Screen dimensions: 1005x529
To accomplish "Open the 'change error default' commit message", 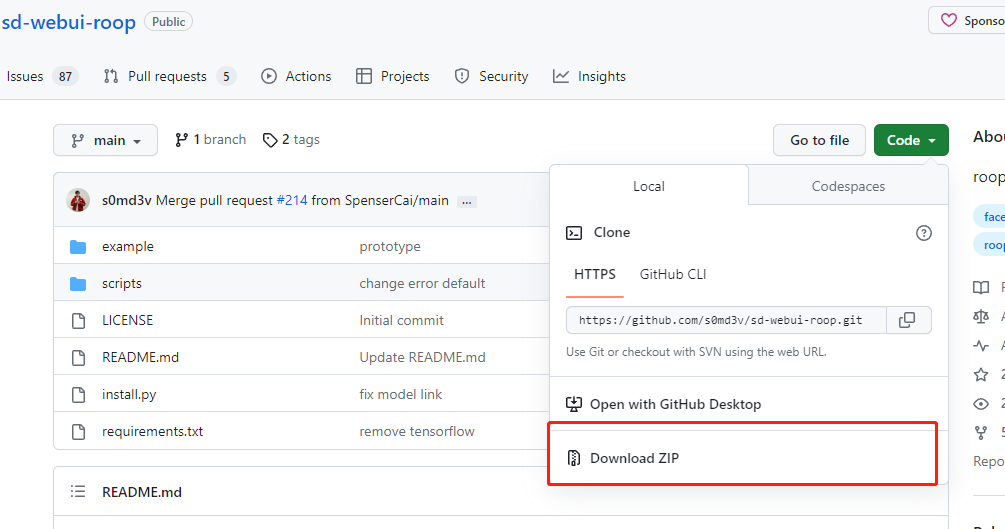I will point(422,283).
